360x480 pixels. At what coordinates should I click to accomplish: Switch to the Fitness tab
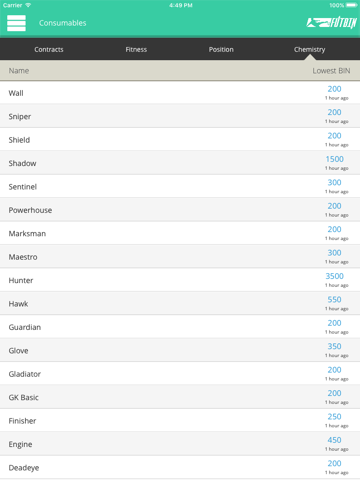pos(136,49)
